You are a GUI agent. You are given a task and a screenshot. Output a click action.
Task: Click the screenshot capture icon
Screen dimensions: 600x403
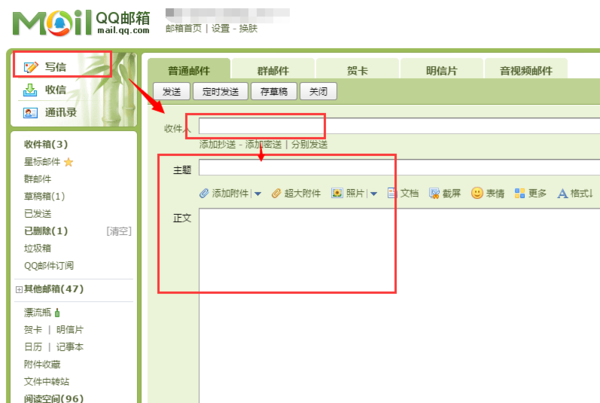coord(434,193)
